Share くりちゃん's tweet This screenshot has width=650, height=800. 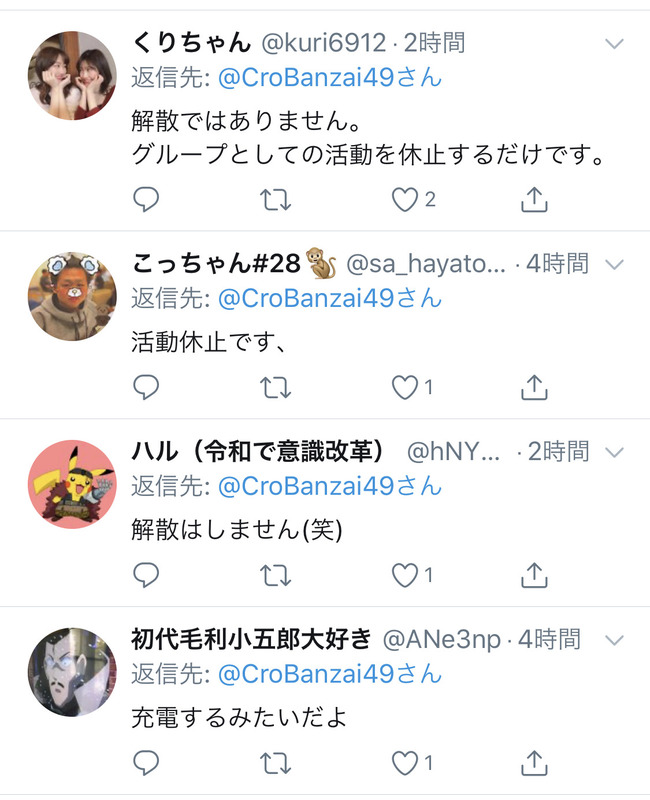pos(534,199)
